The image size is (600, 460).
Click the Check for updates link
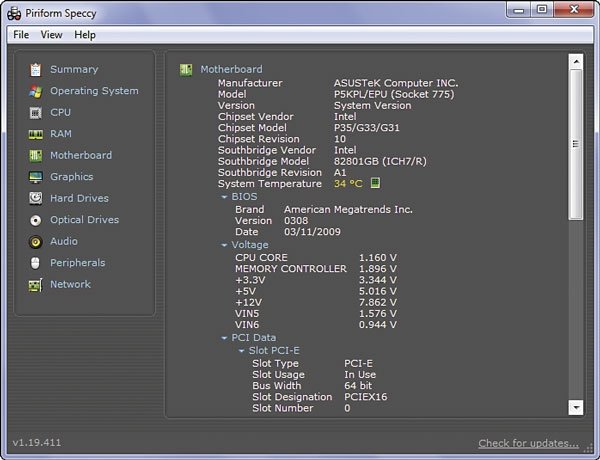[x=528, y=443]
